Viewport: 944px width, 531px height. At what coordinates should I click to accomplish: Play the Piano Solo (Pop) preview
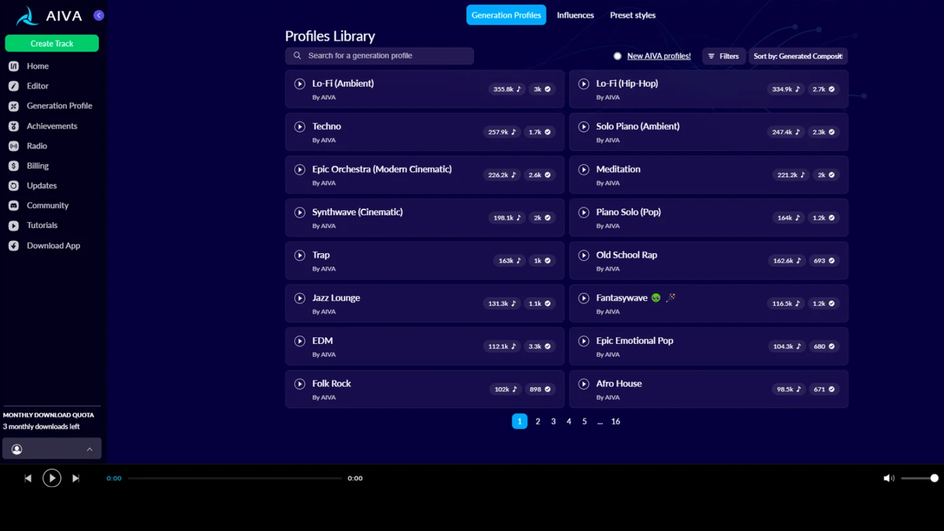[x=583, y=213]
